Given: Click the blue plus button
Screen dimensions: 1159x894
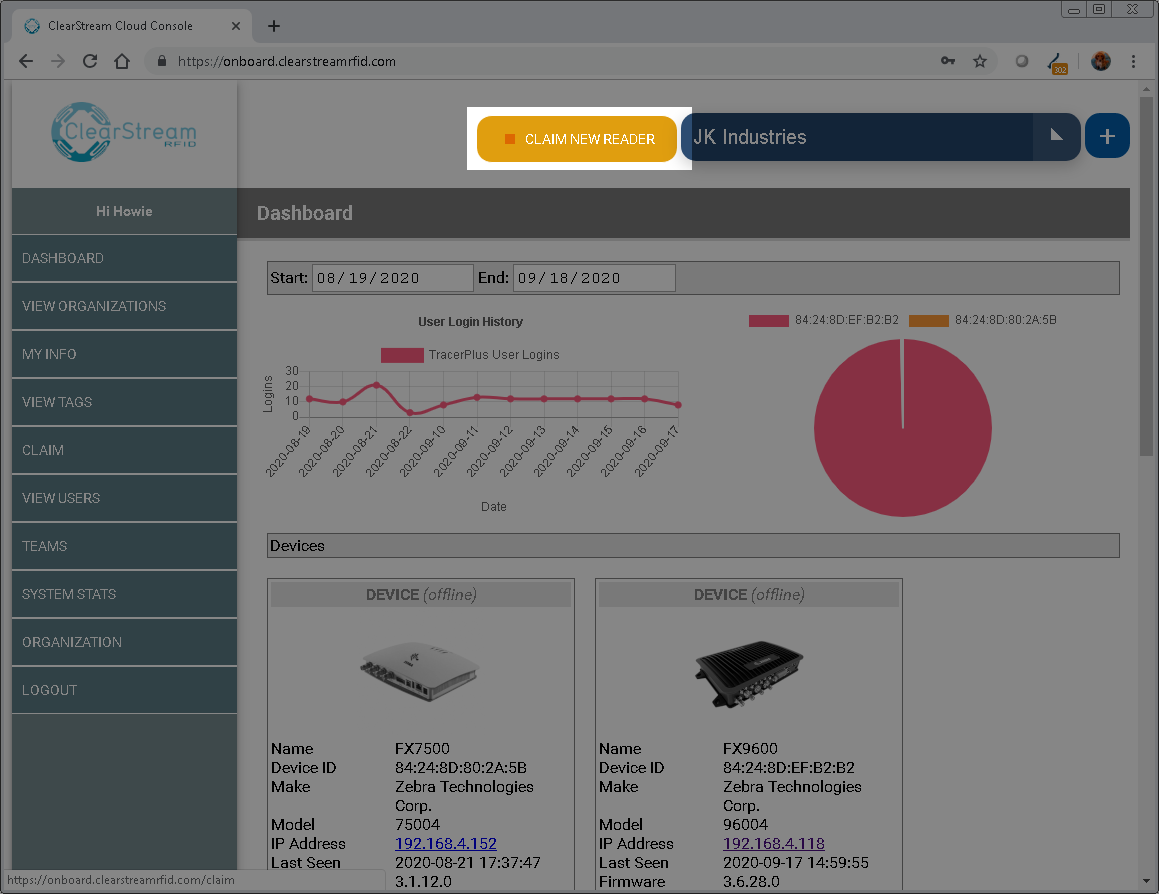Looking at the screenshot, I should coord(1107,136).
